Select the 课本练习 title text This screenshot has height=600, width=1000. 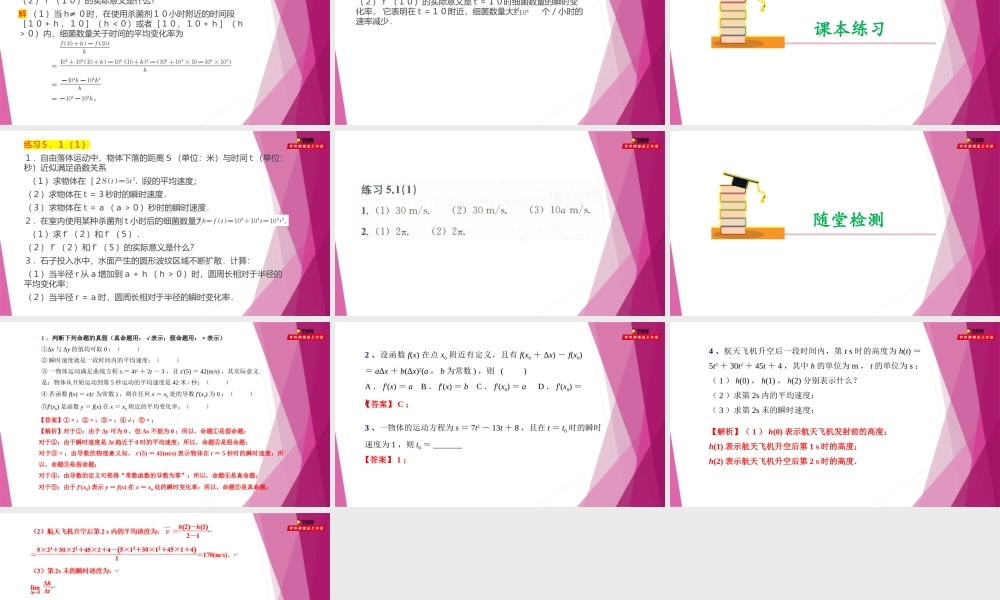849,29
